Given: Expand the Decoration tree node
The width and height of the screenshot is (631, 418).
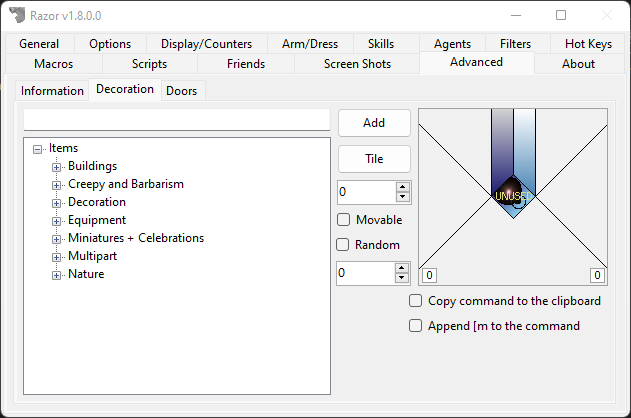Looking at the screenshot, I should pos(56,204).
